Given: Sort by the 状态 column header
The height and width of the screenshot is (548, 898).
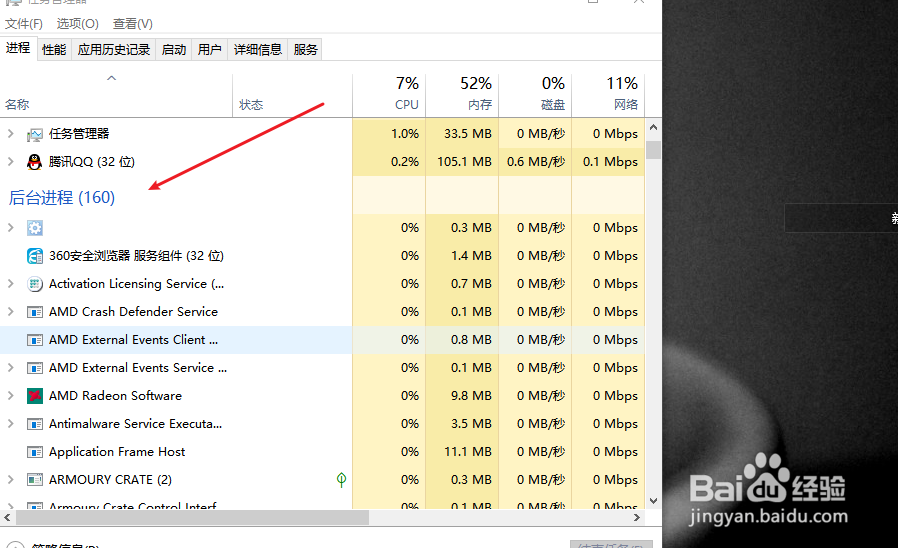Looking at the screenshot, I should coord(293,96).
